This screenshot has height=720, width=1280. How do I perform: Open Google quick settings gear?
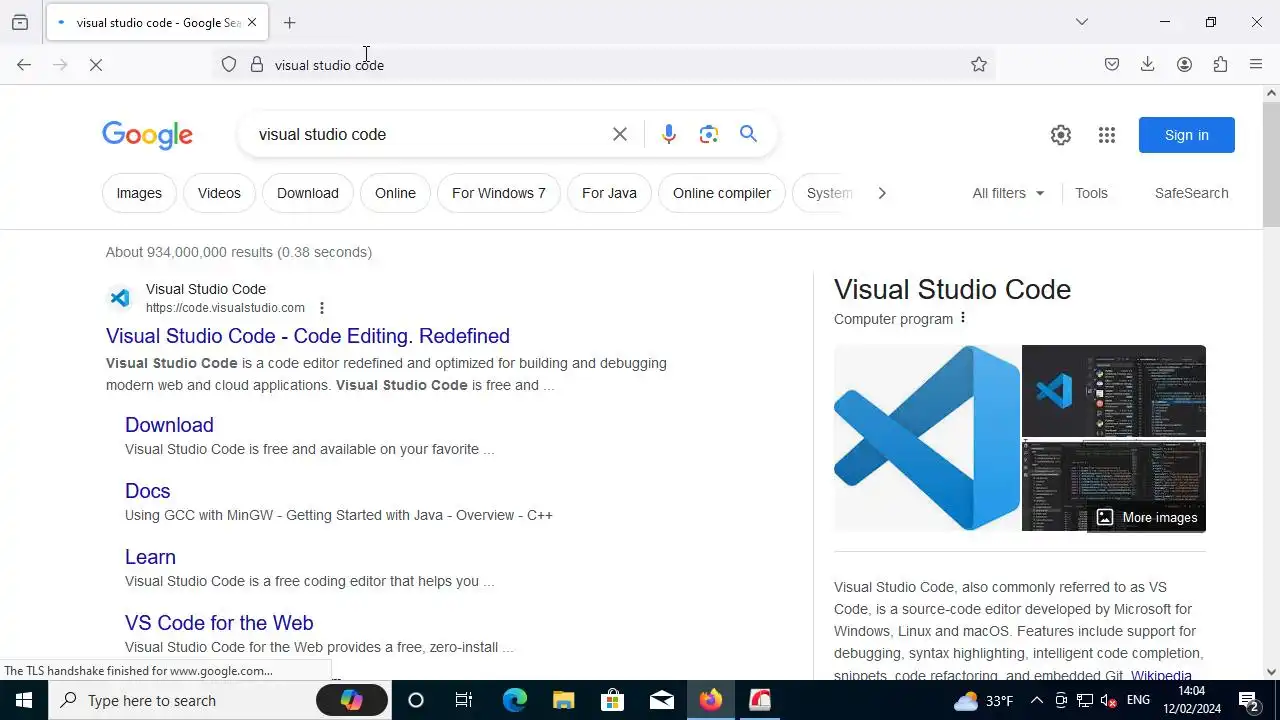pyautogui.click(x=1061, y=135)
